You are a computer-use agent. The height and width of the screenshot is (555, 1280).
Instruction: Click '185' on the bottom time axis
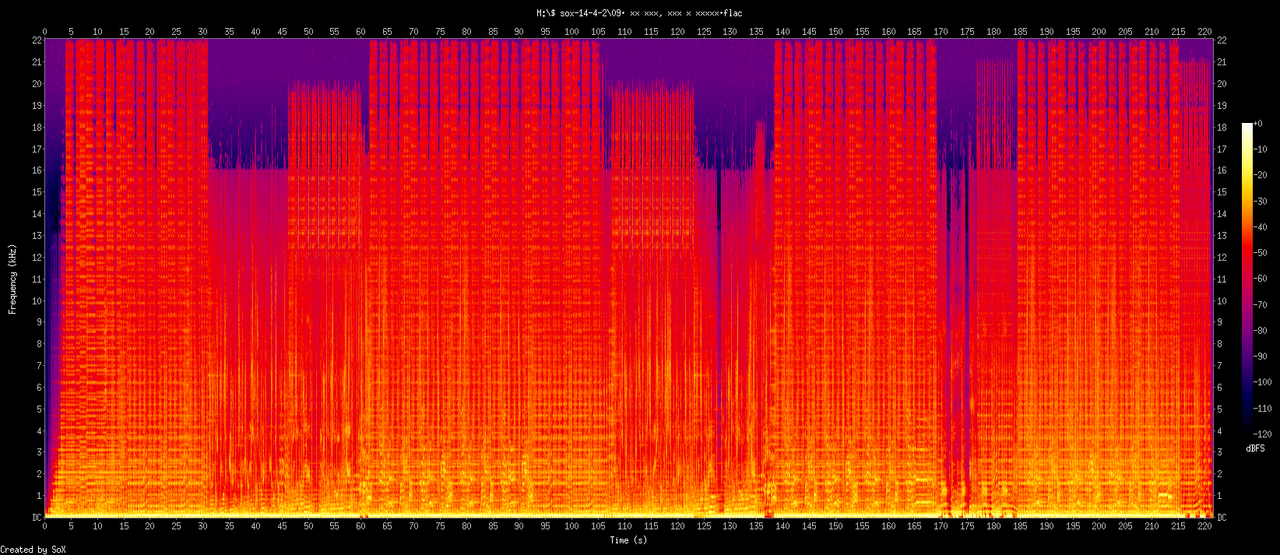1019,527
